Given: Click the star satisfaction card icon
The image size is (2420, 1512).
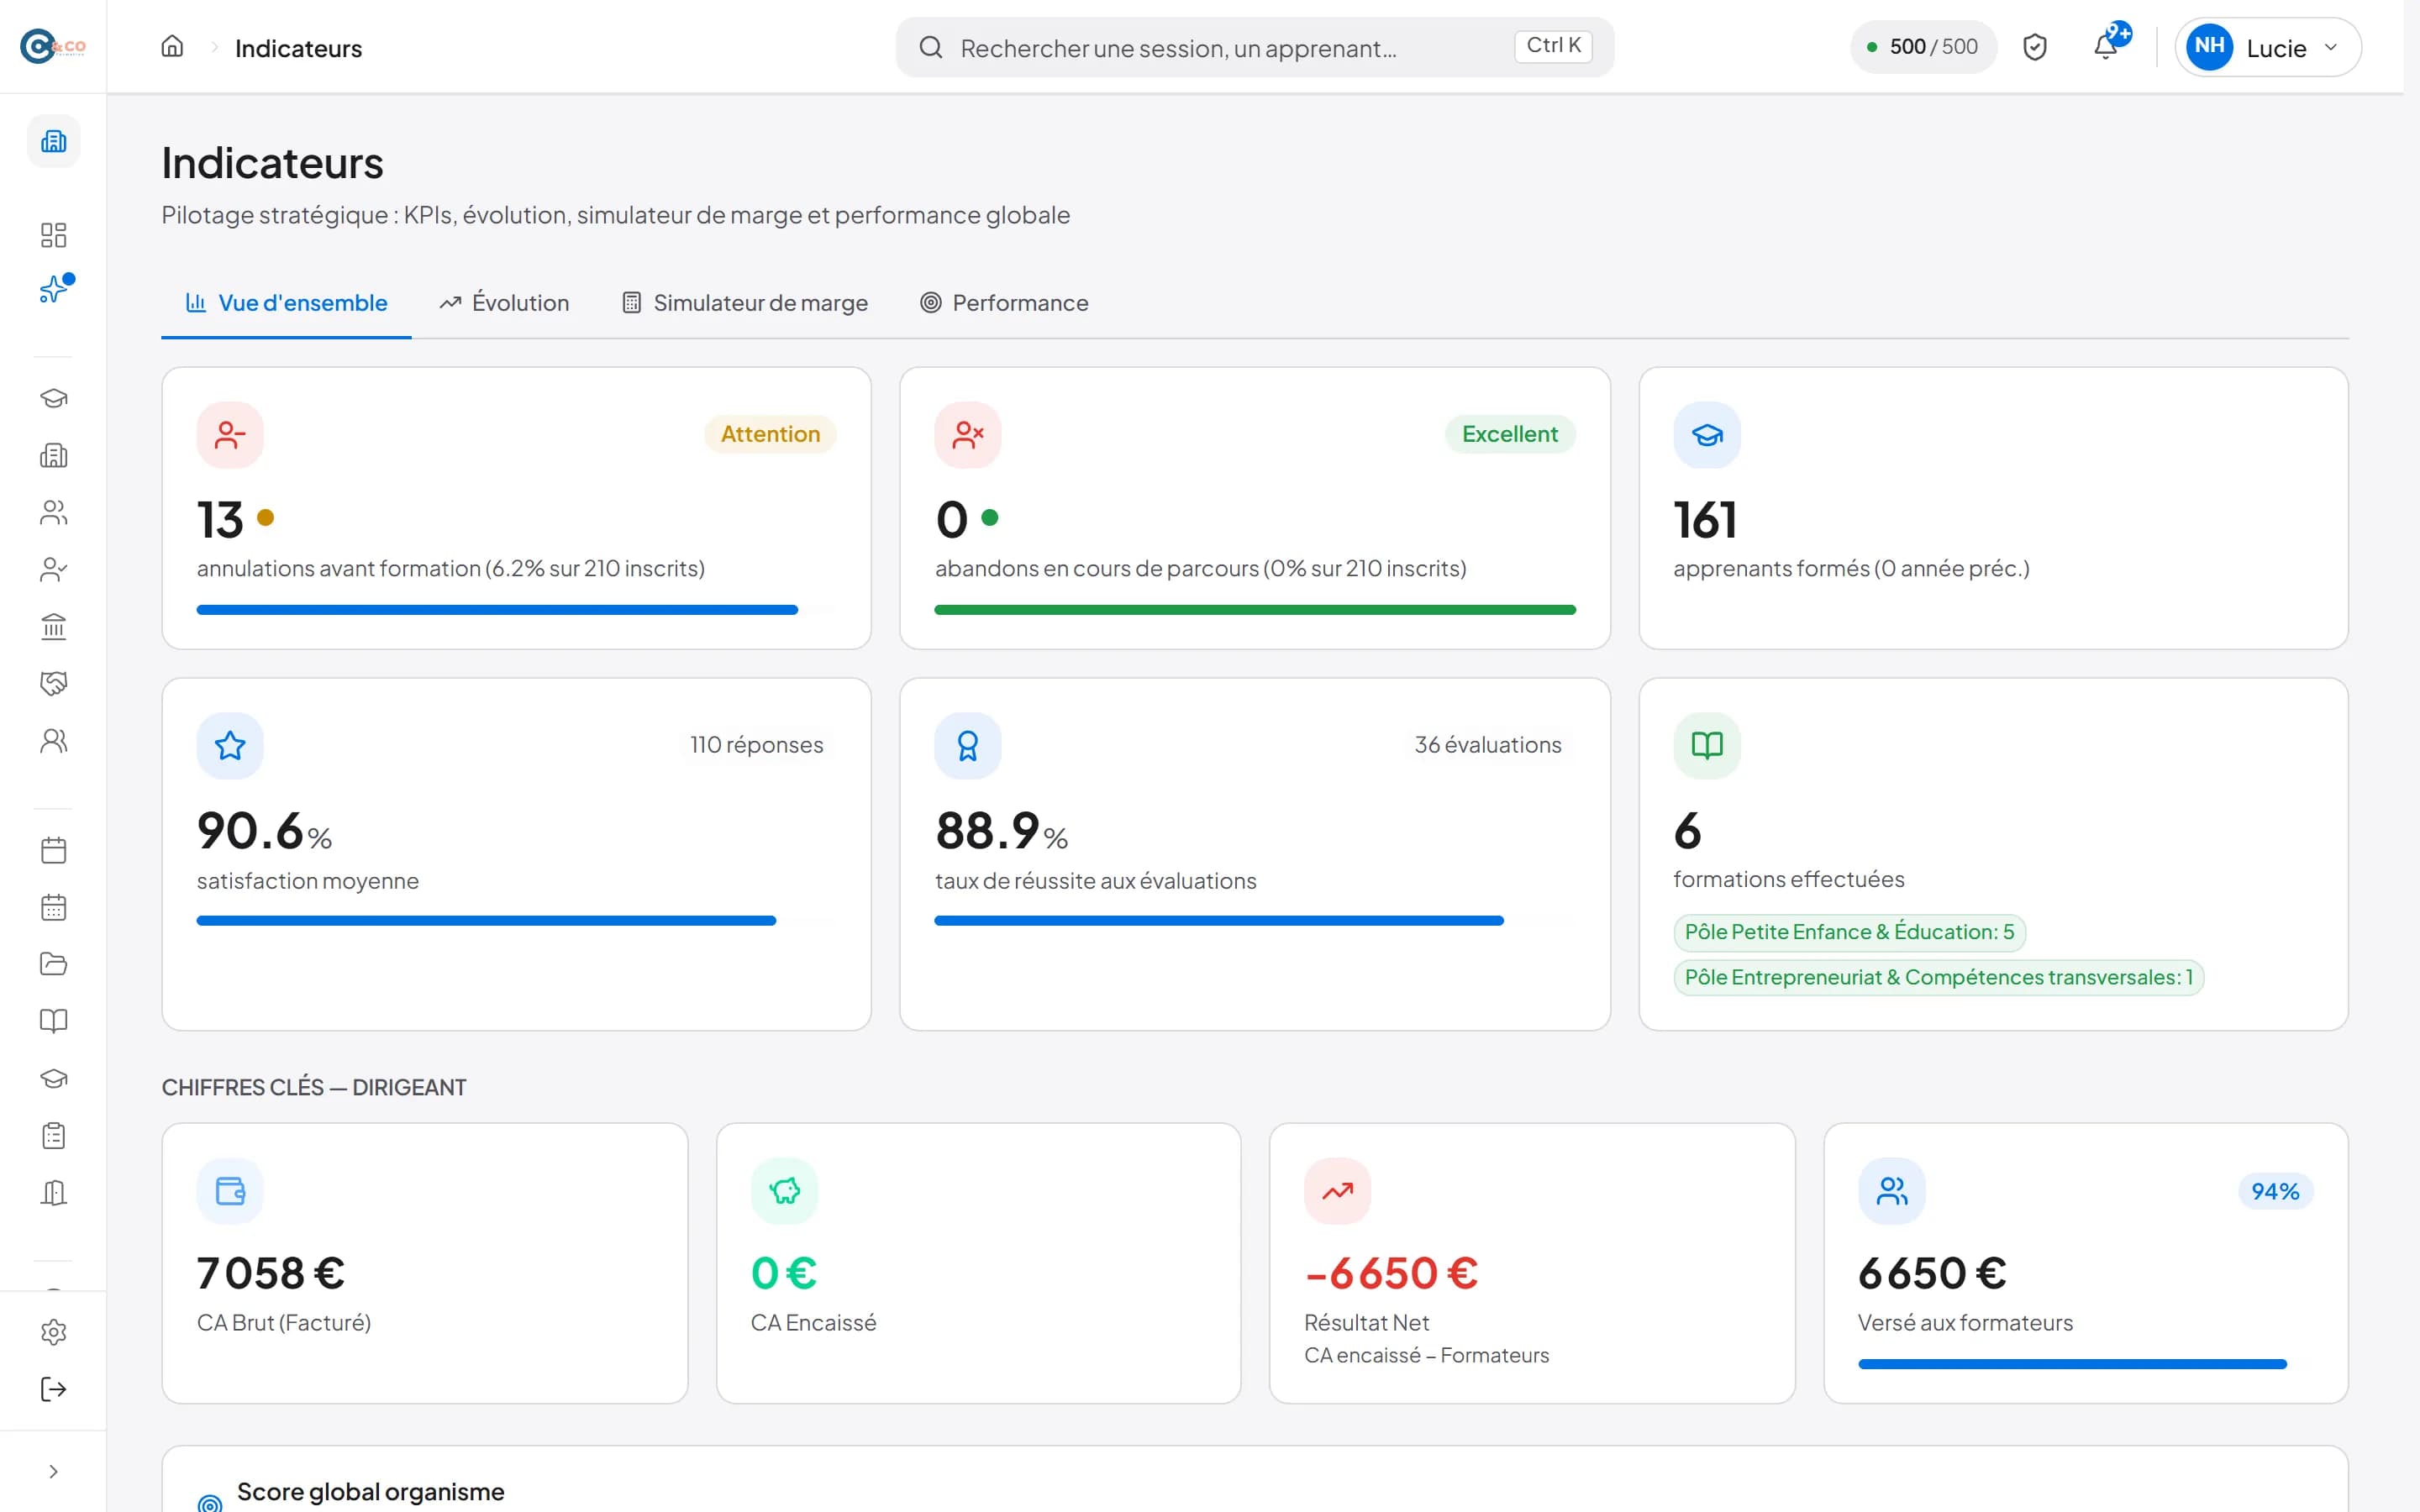Looking at the screenshot, I should (x=230, y=746).
